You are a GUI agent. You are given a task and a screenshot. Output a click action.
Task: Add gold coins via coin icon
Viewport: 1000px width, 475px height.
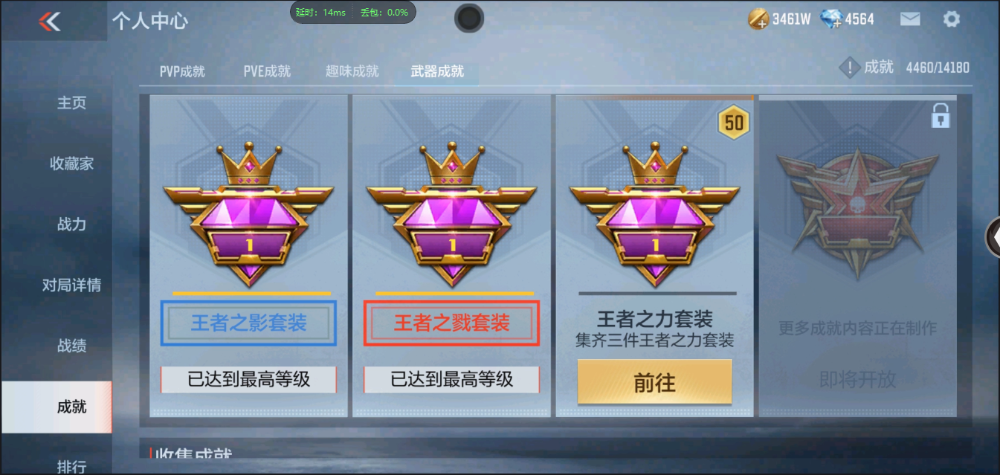[x=758, y=19]
